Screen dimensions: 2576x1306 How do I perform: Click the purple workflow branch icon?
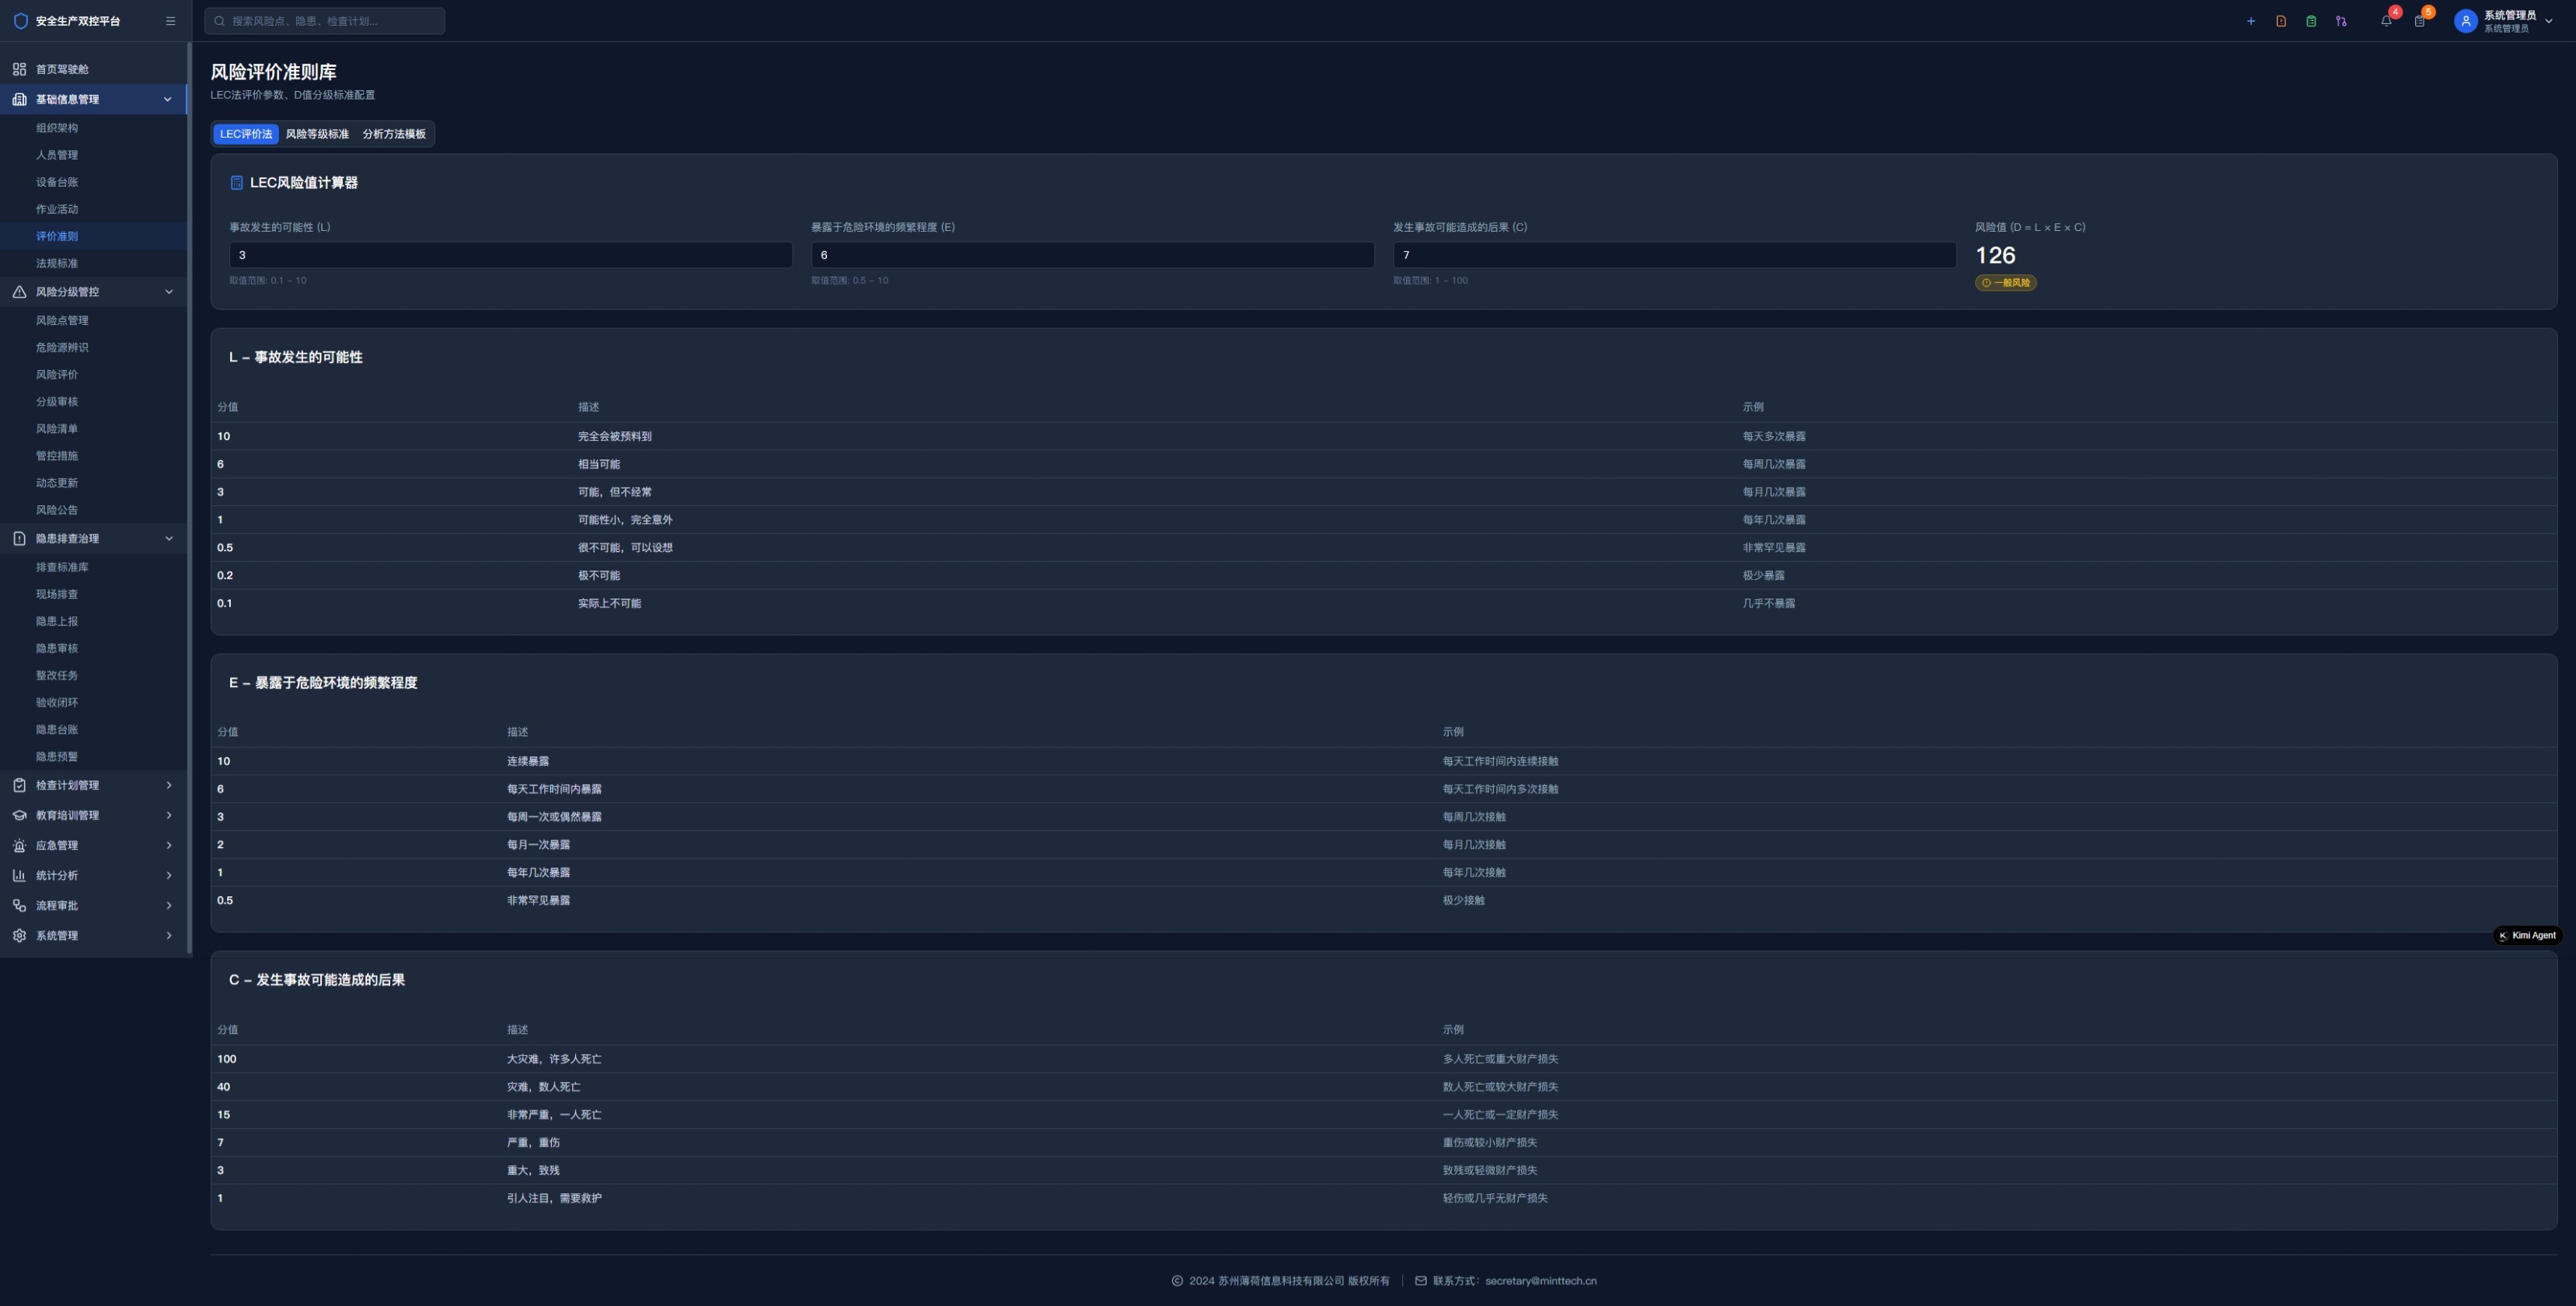[2340, 21]
